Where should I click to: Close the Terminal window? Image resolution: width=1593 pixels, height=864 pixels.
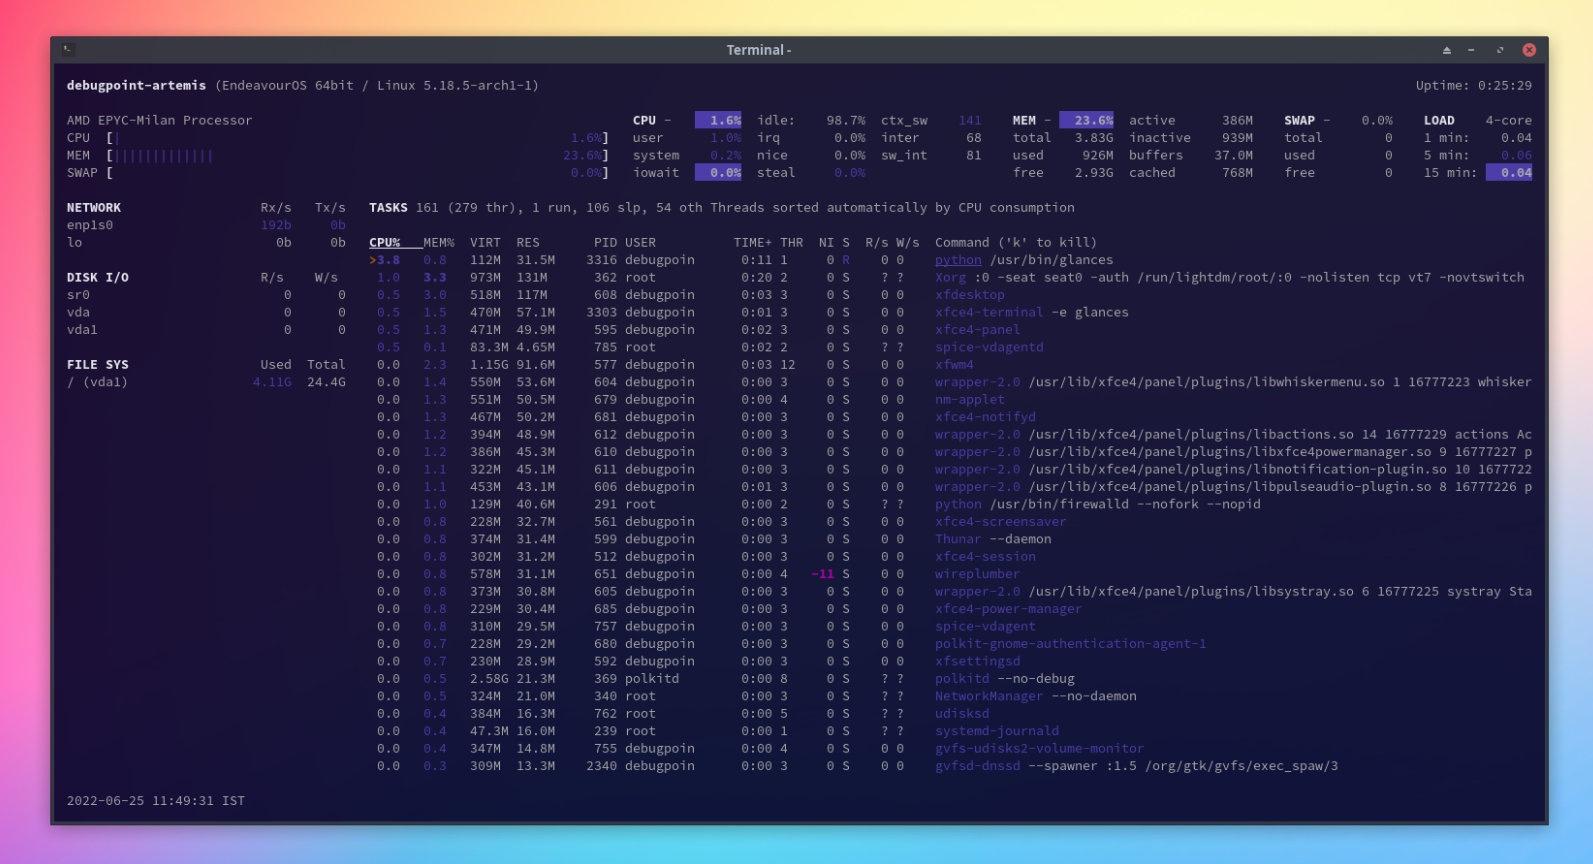pyautogui.click(x=1528, y=50)
